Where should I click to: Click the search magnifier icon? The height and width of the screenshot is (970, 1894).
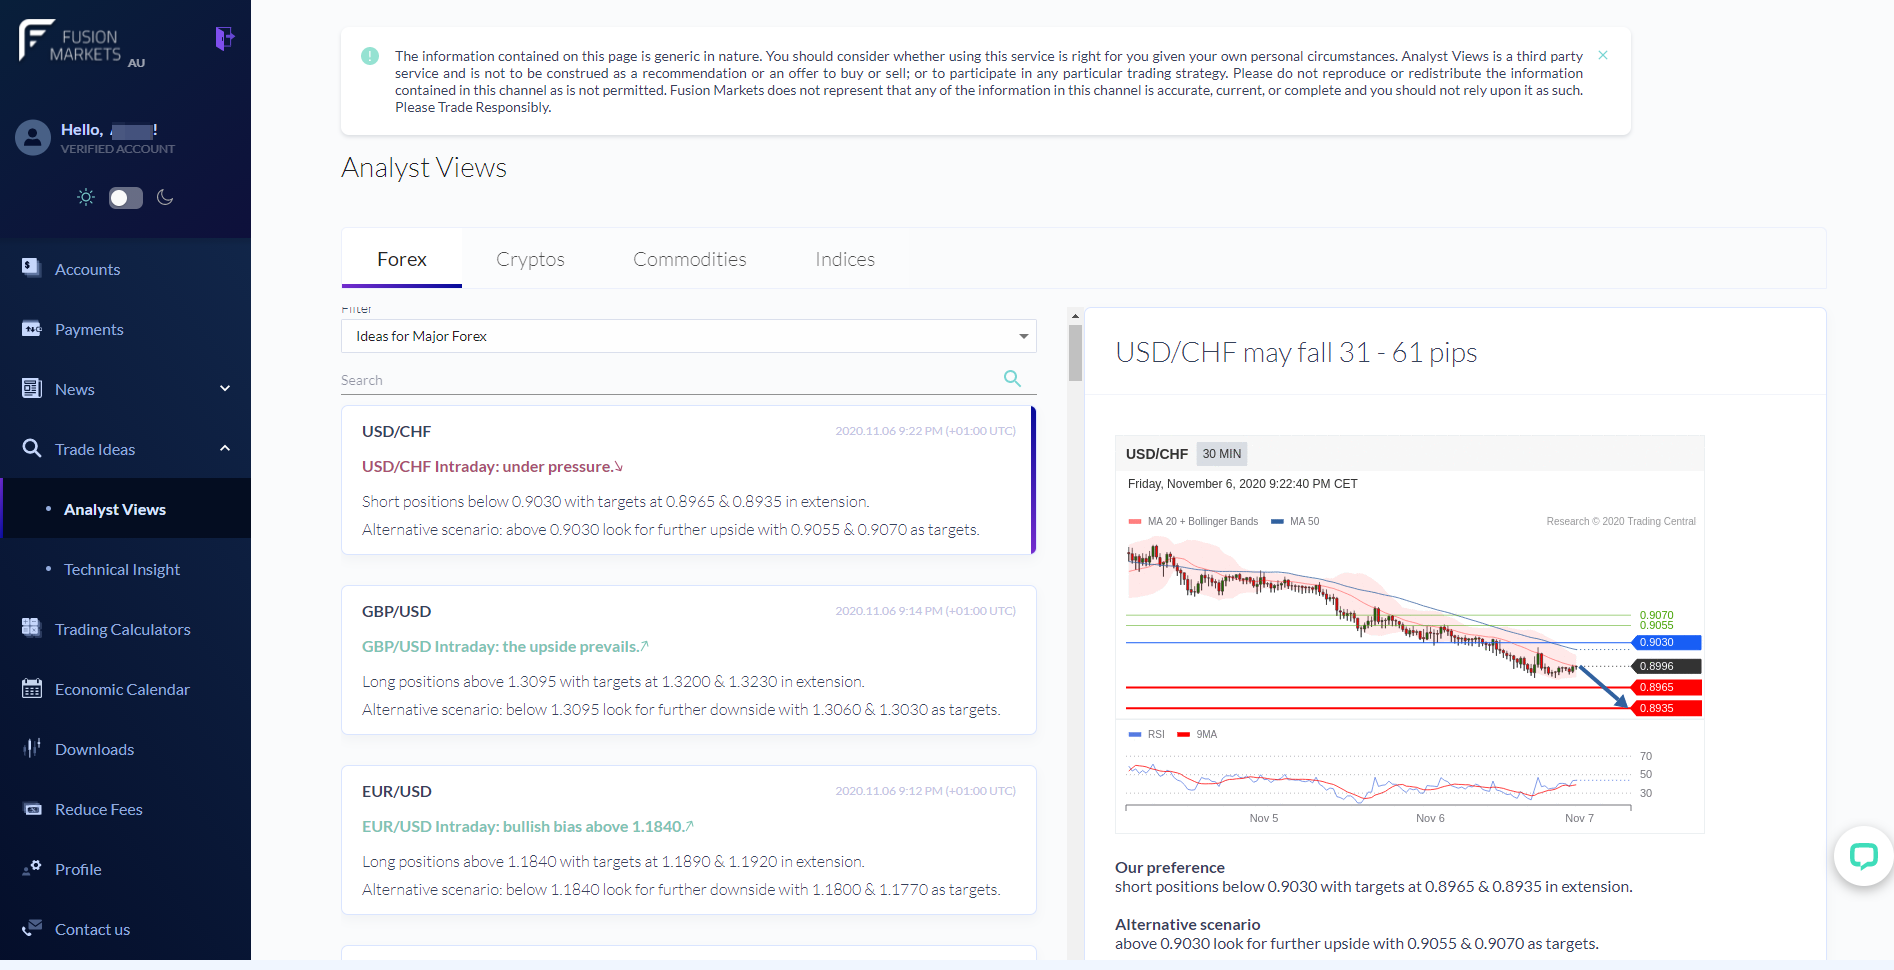click(1012, 379)
